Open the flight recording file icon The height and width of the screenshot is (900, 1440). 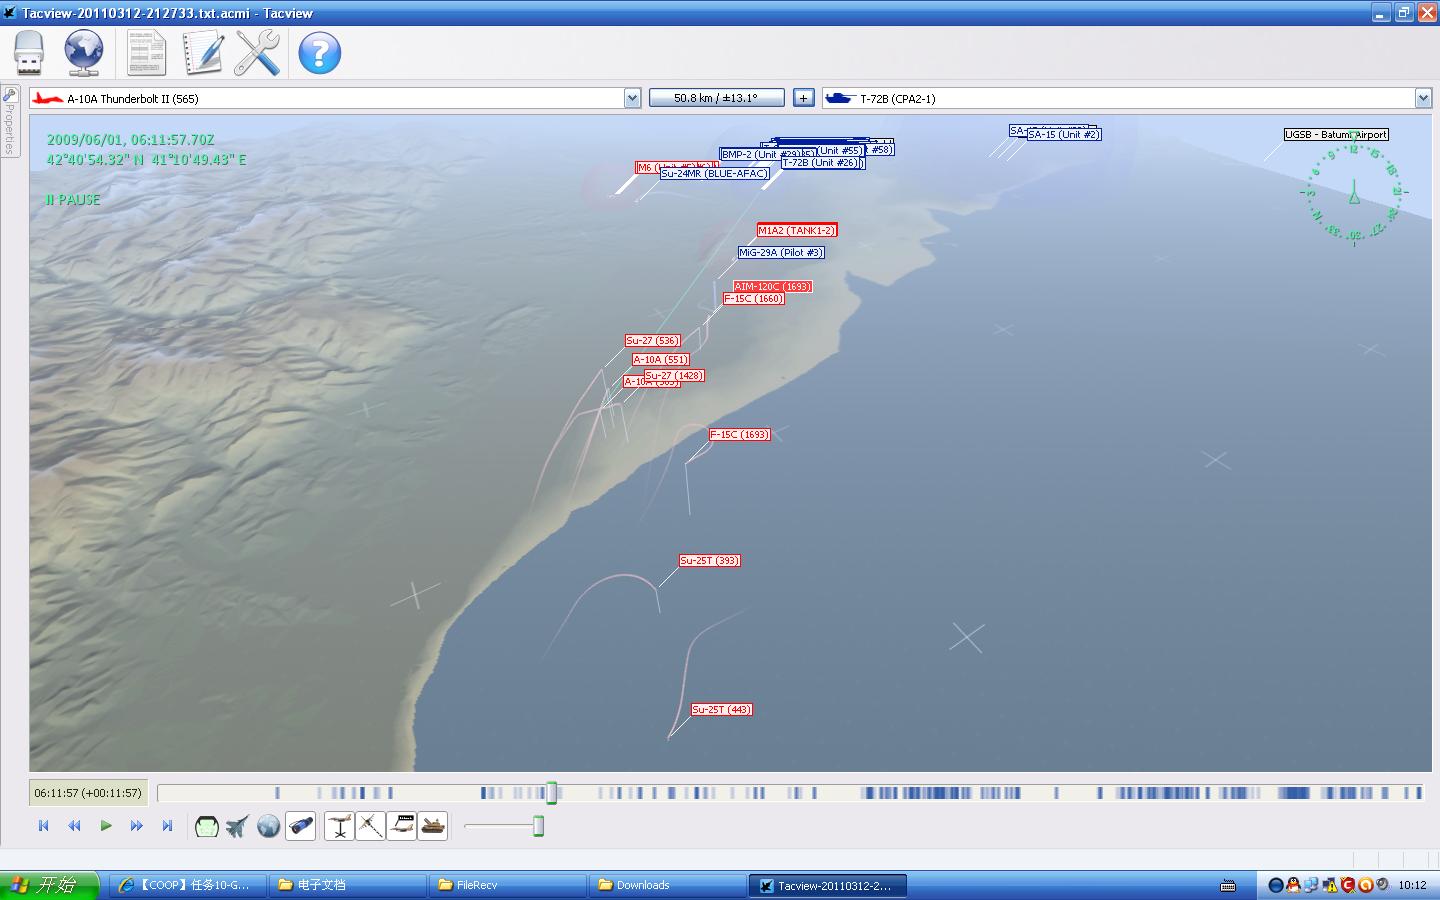pyautogui.click(x=30, y=53)
